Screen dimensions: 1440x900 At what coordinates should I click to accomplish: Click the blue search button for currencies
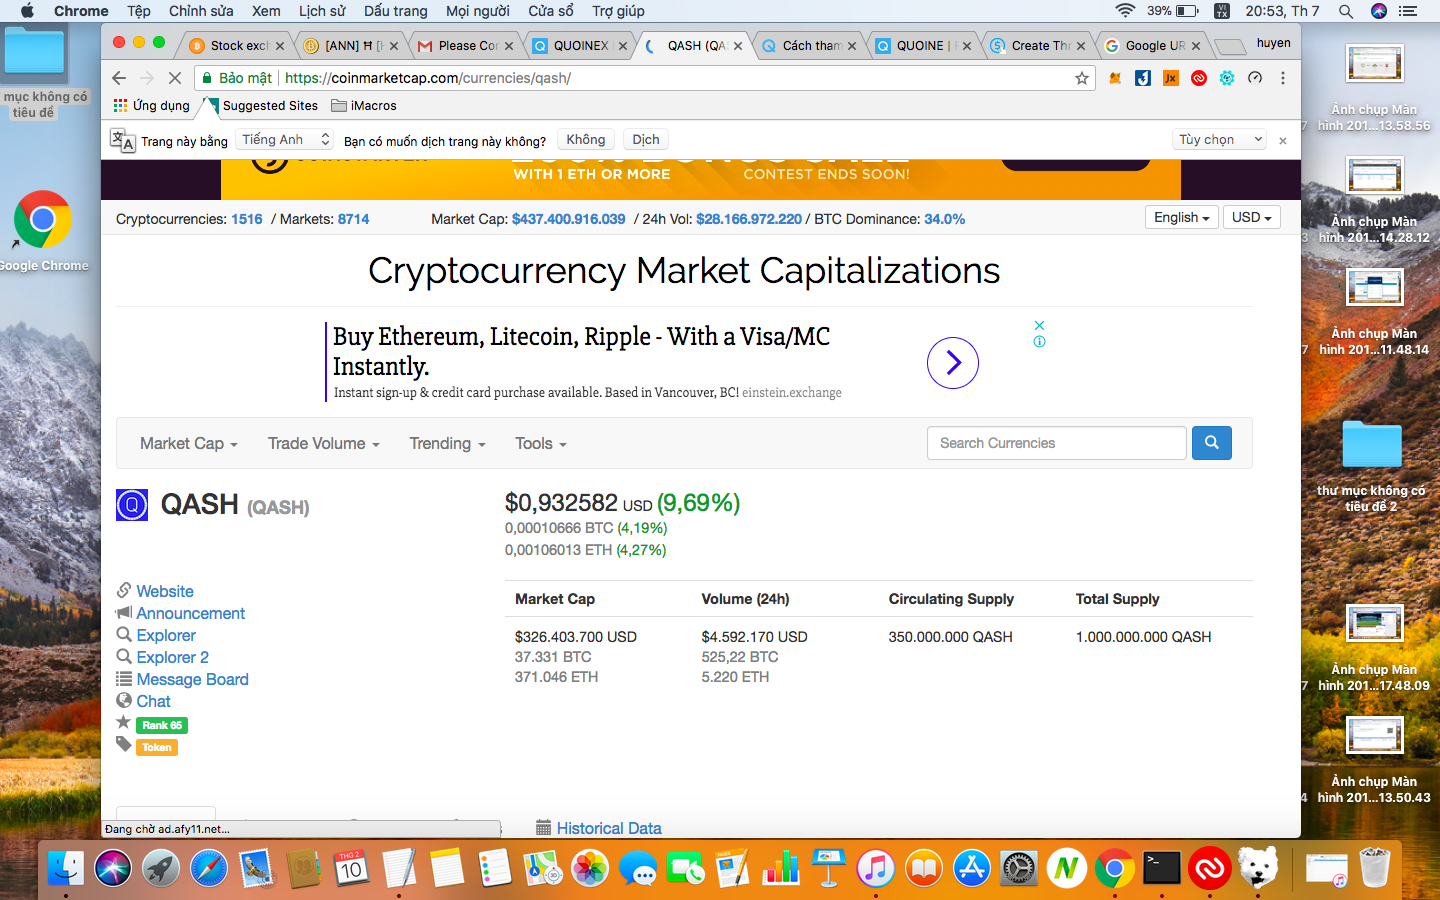1211,443
